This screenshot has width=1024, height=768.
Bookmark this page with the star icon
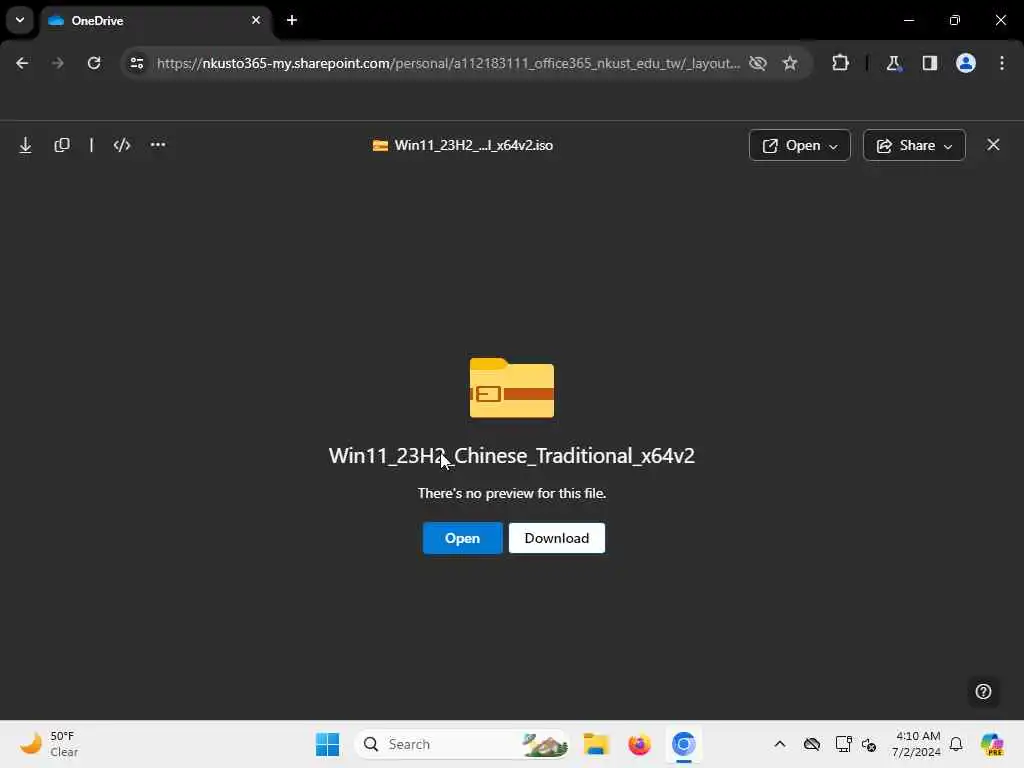(x=790, y=63)
